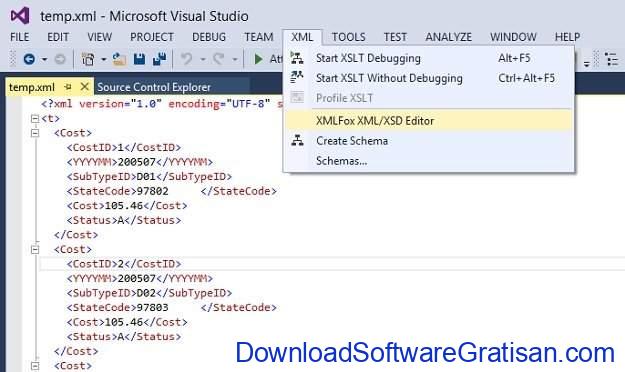This screenshot has width=625, height=372.
Task: Choose XMLFox XML/XSD Editor menu entry
Action: 429,121
